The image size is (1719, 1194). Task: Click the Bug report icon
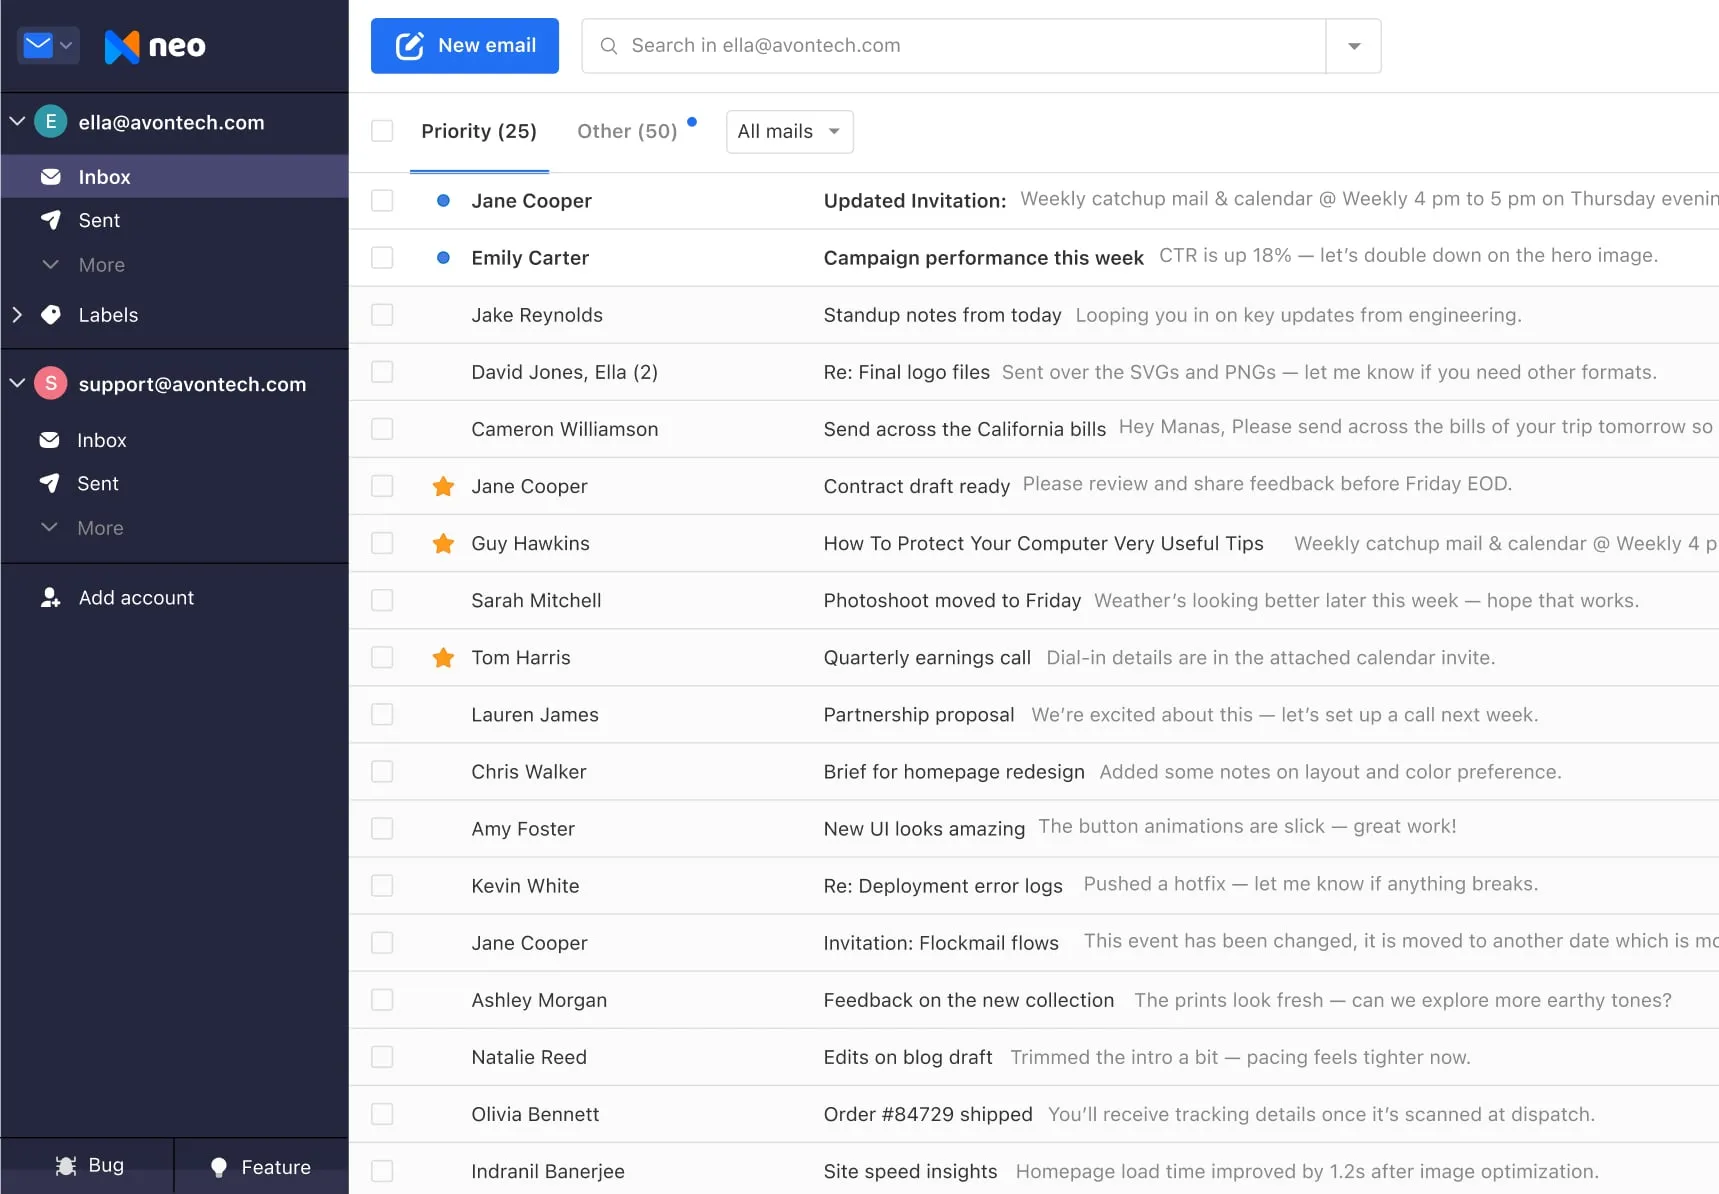(66, 1166)
